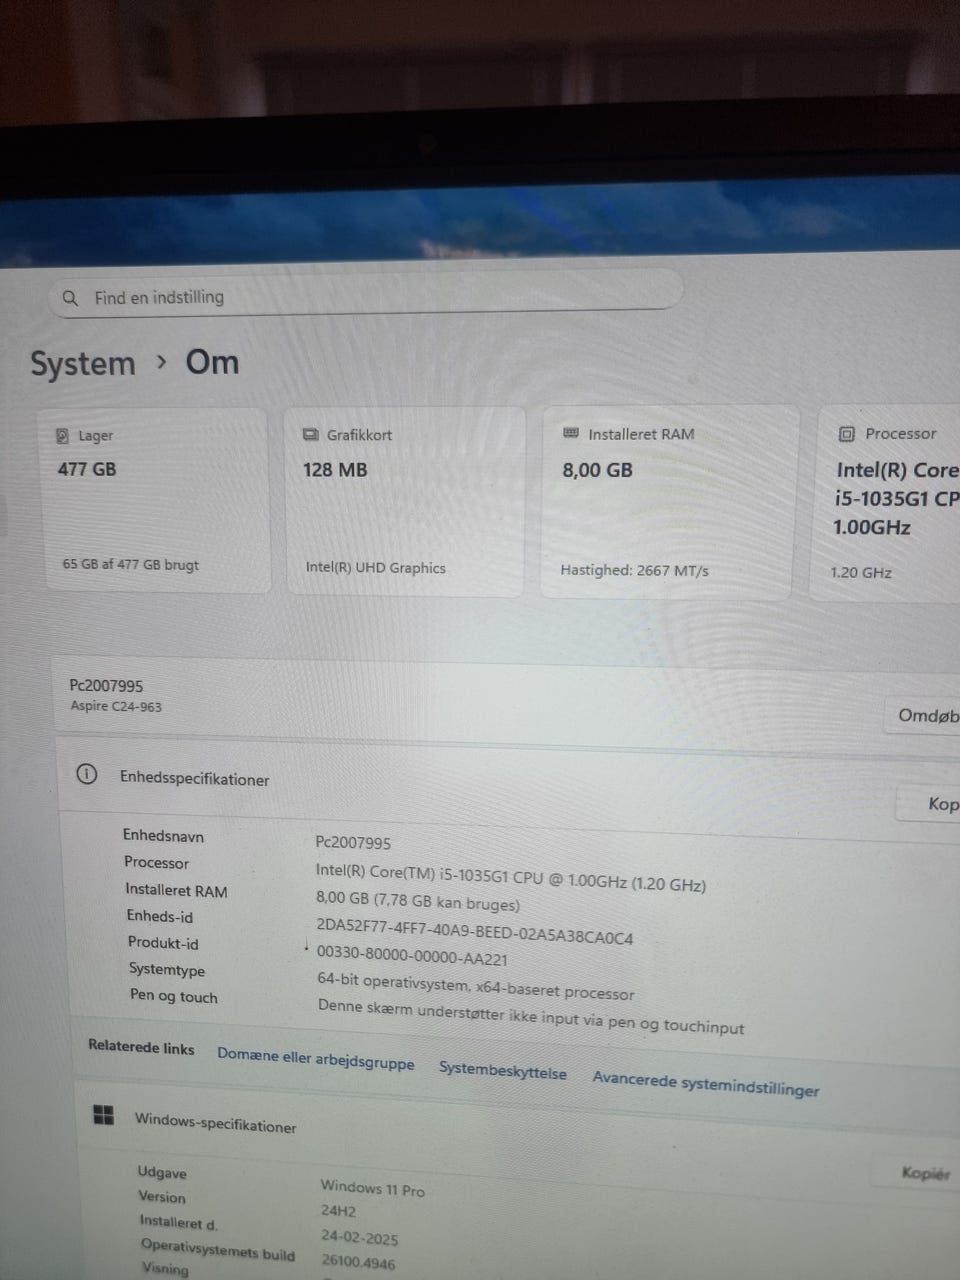Viewport: 960px width, 1280px height.
Task: Select the processor value i5-1035G1 CPU row
Action: coord(511,877)
